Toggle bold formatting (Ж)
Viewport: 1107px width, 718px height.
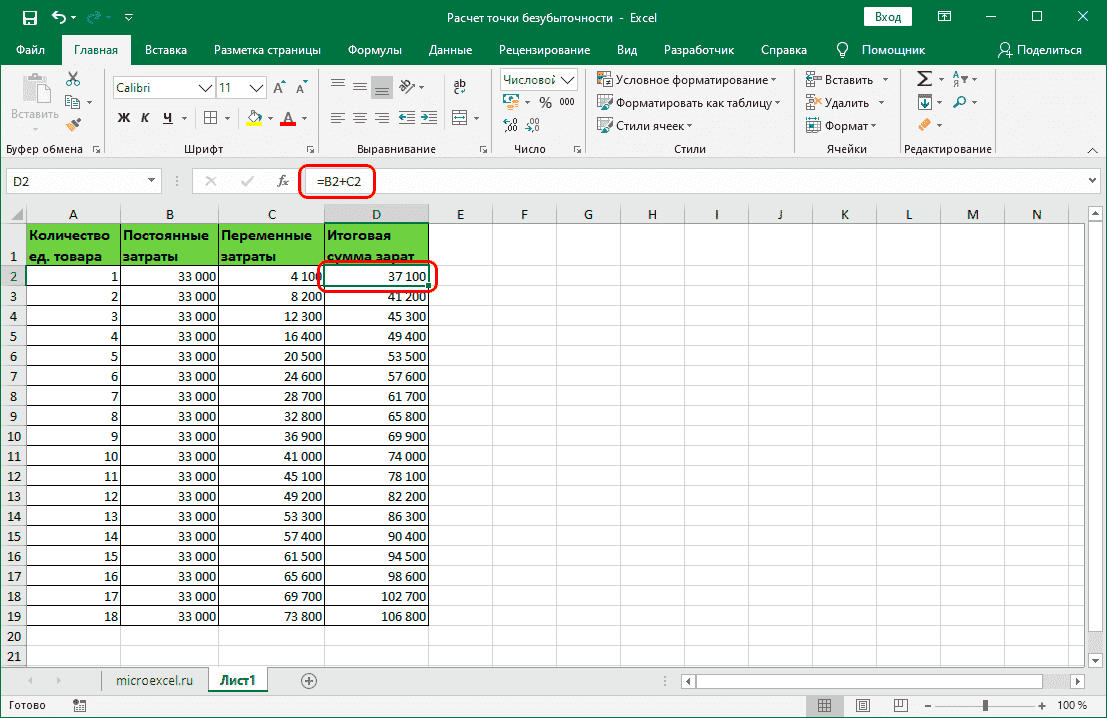coord(124,118)
